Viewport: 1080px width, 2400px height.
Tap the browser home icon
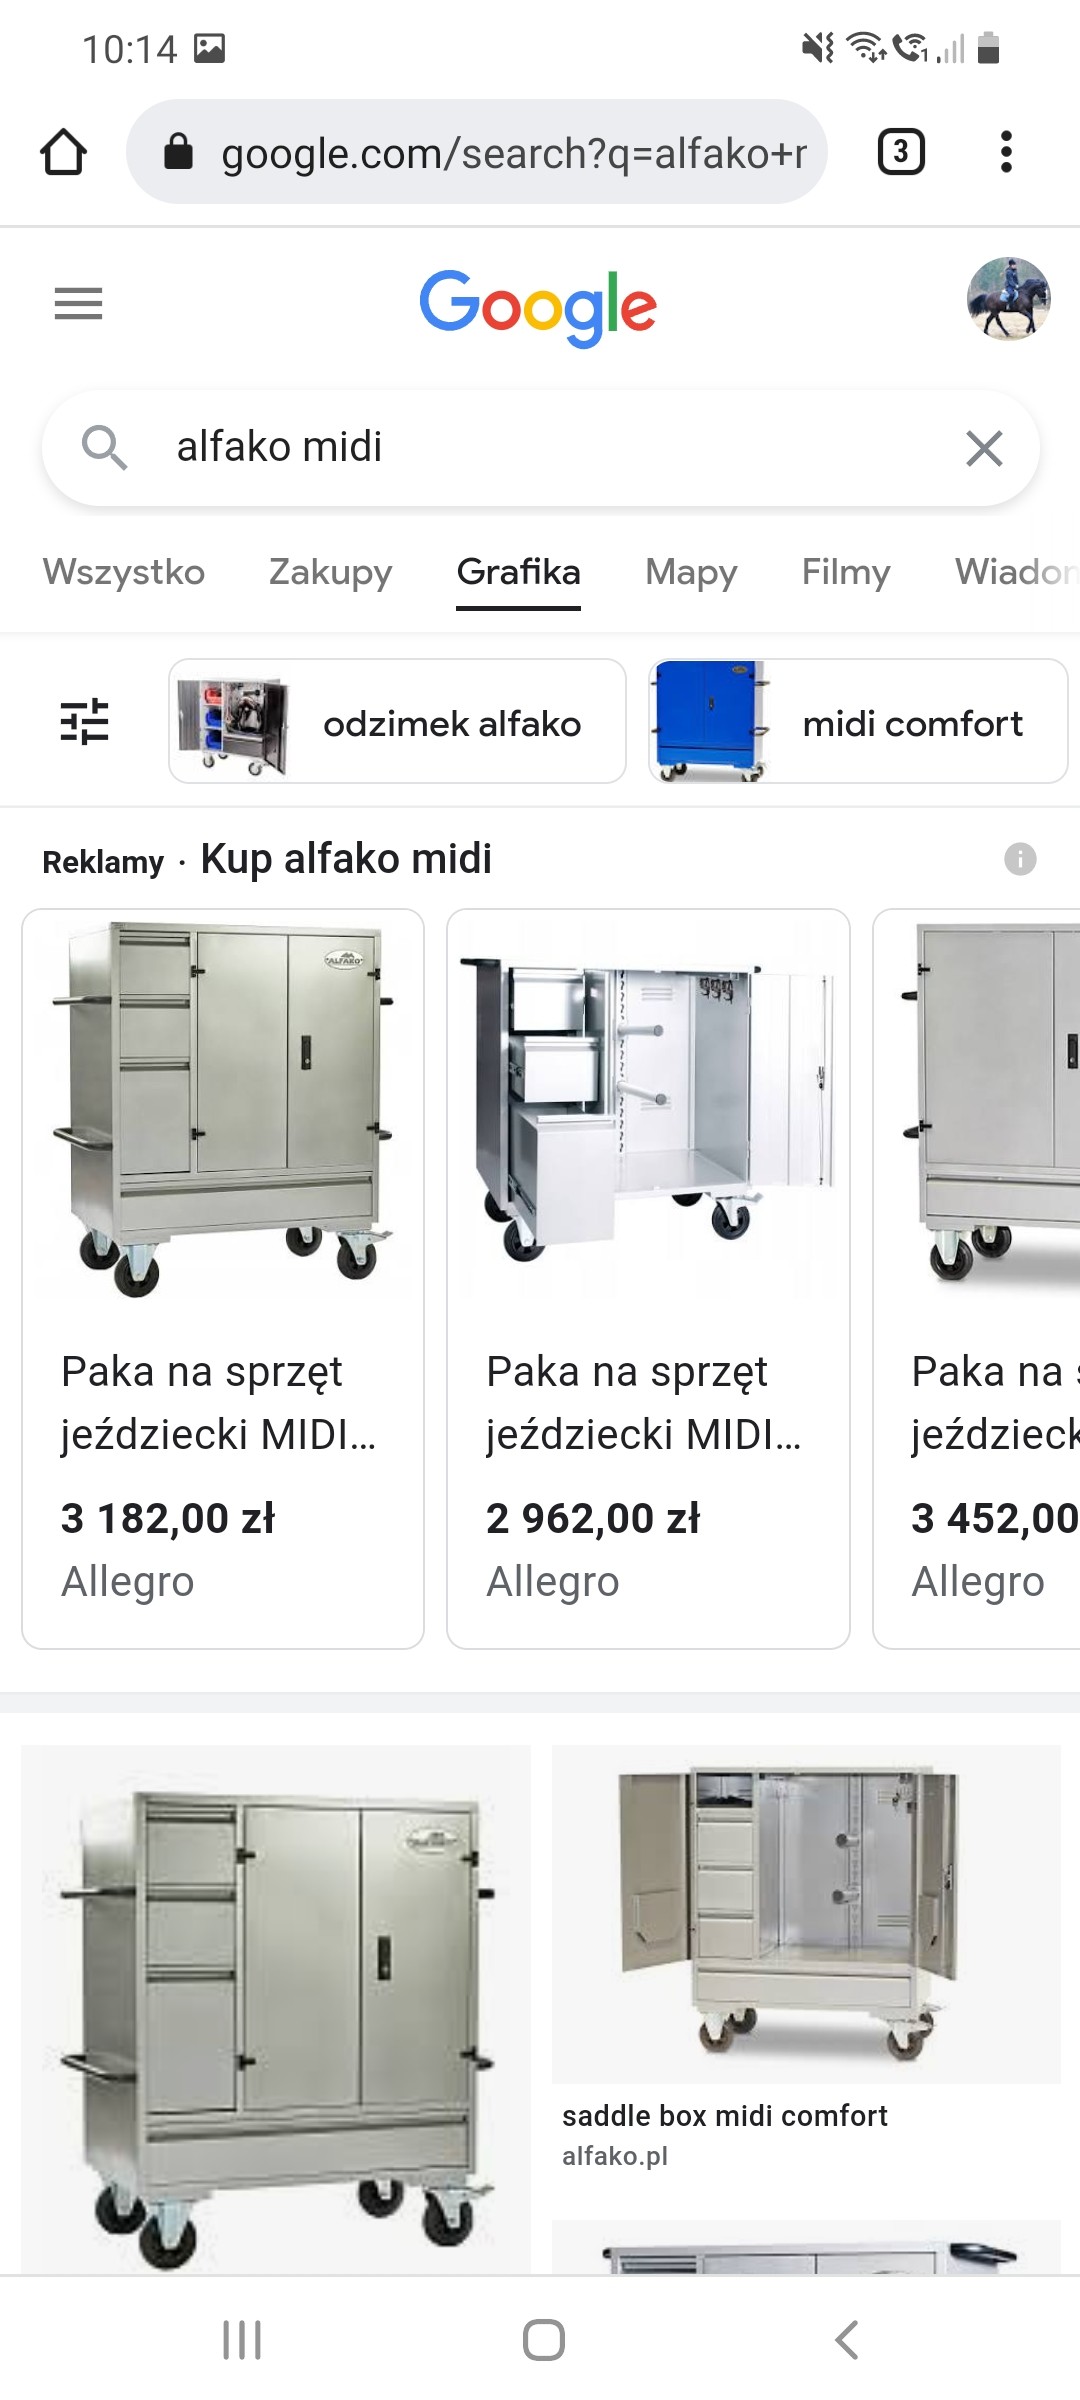[x=63, y=152]
